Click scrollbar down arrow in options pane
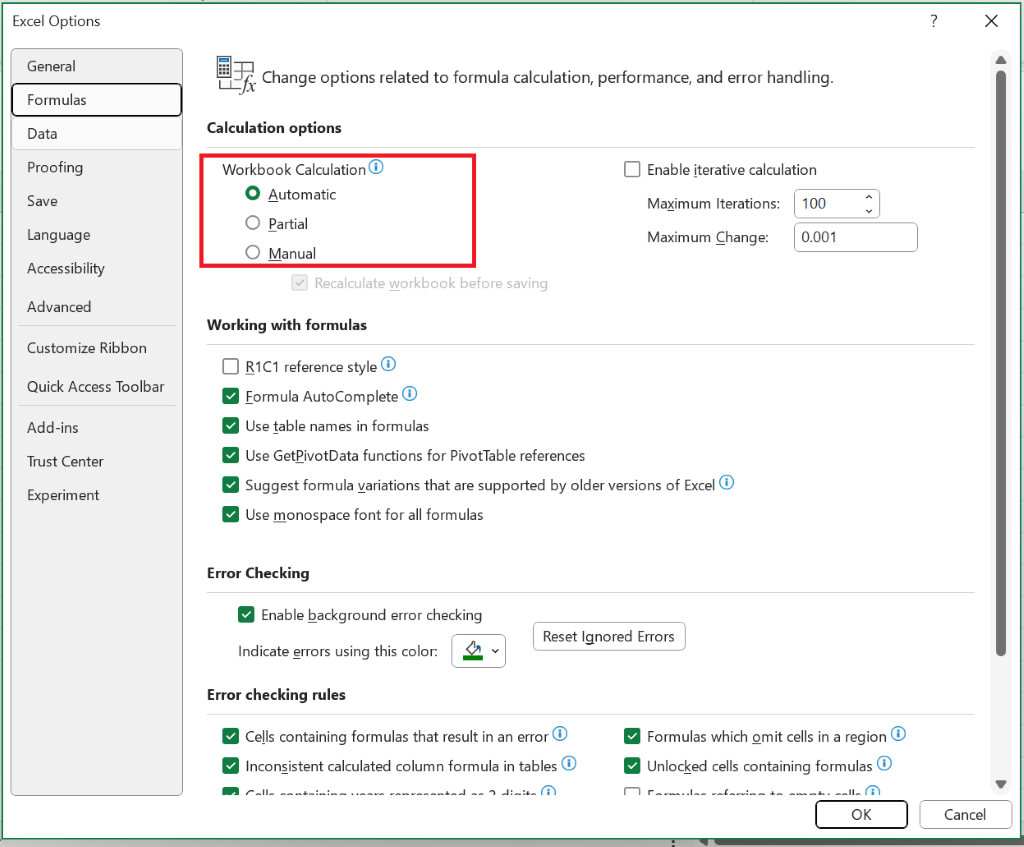This screenshot has width=1024, height=847. (x=1000, y=784)
